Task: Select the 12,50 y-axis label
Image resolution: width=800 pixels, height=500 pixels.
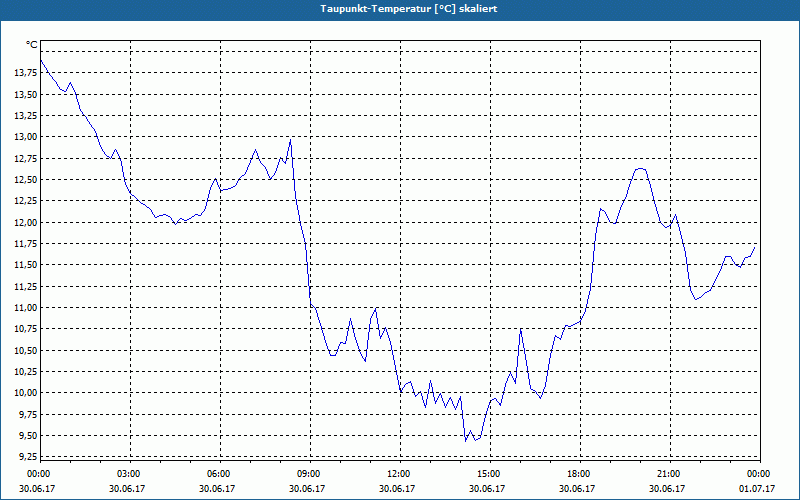Action: click(26, 180)
